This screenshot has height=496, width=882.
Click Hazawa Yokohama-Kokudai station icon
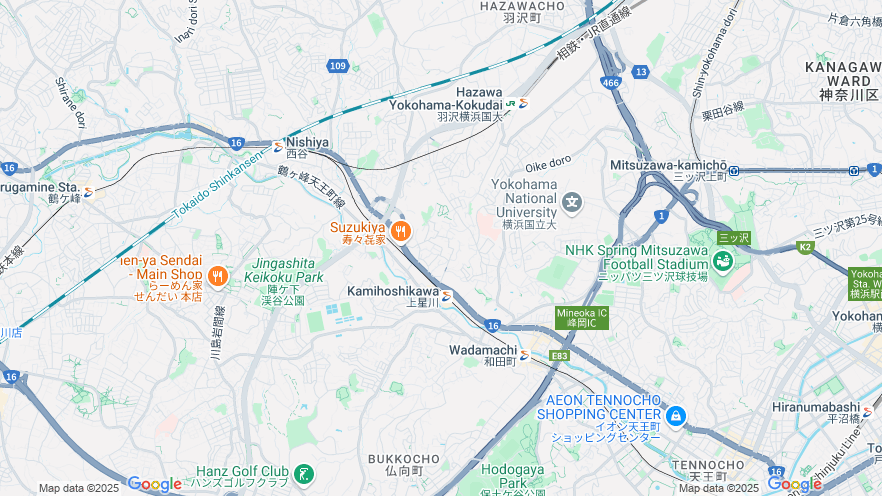pyautogui.click(x=518, y=103)
